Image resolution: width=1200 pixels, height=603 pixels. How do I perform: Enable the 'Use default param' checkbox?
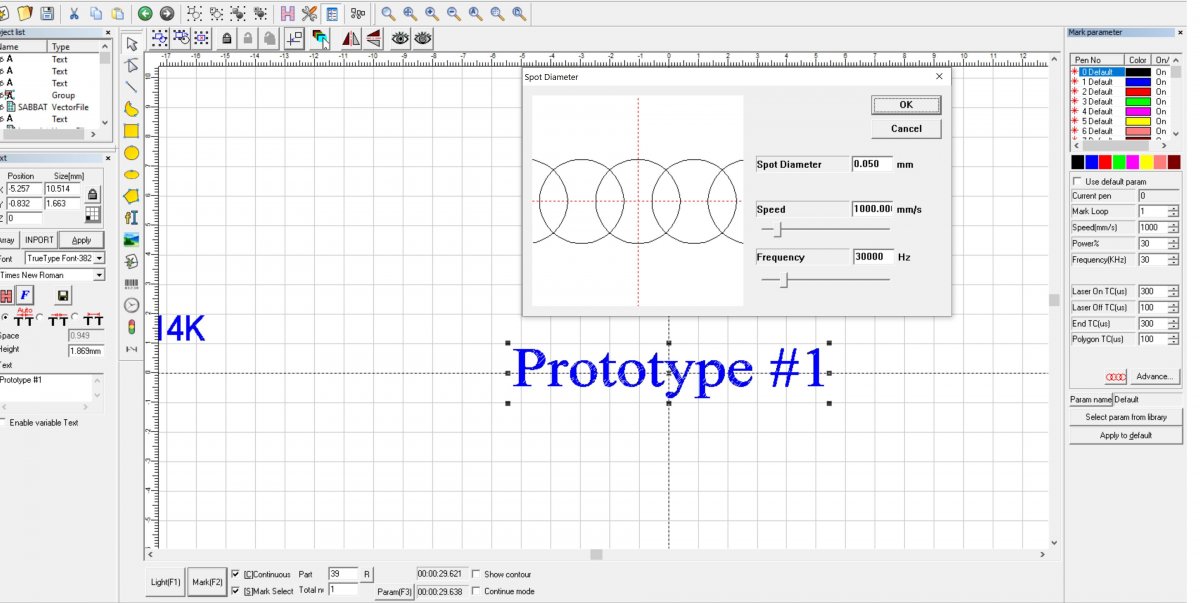pyautogui.click(x=1078, y=182)
